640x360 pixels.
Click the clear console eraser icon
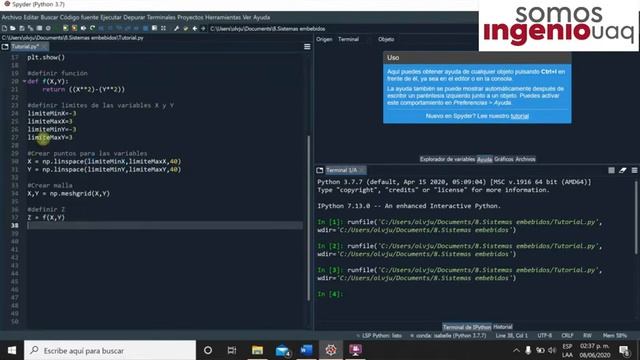click(622, 170)
